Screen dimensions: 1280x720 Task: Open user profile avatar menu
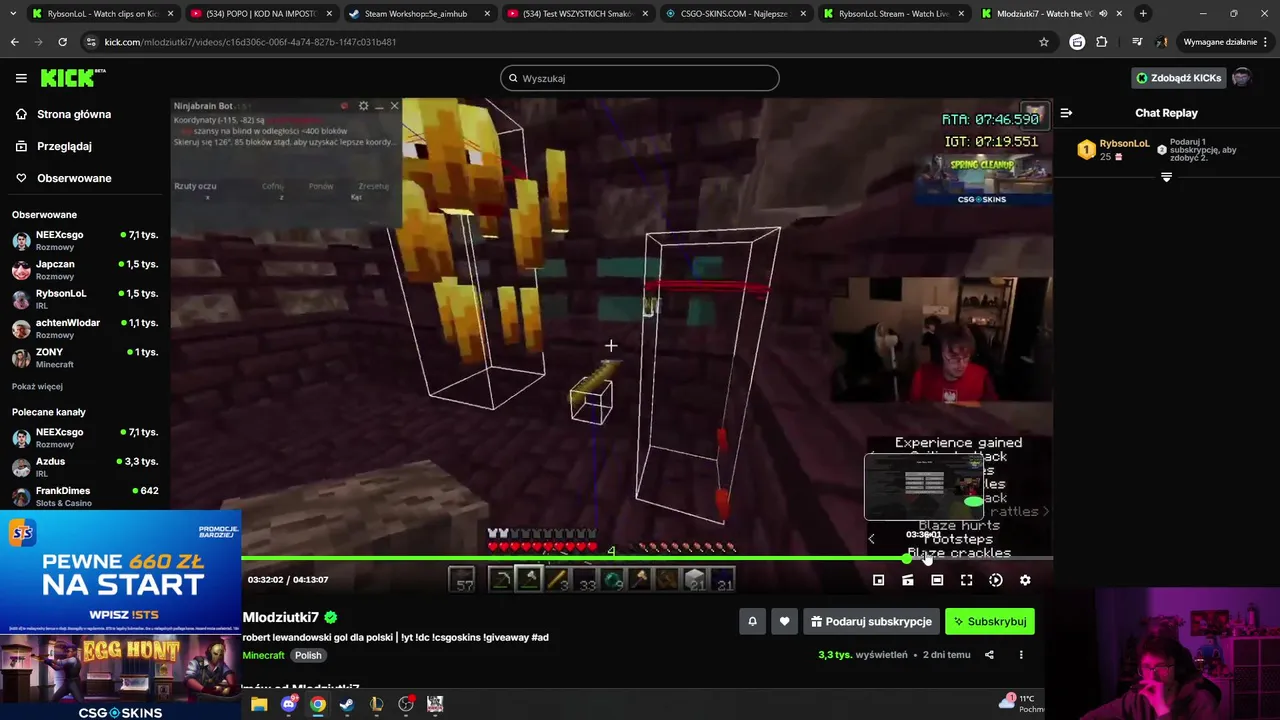click(1241, 78)
